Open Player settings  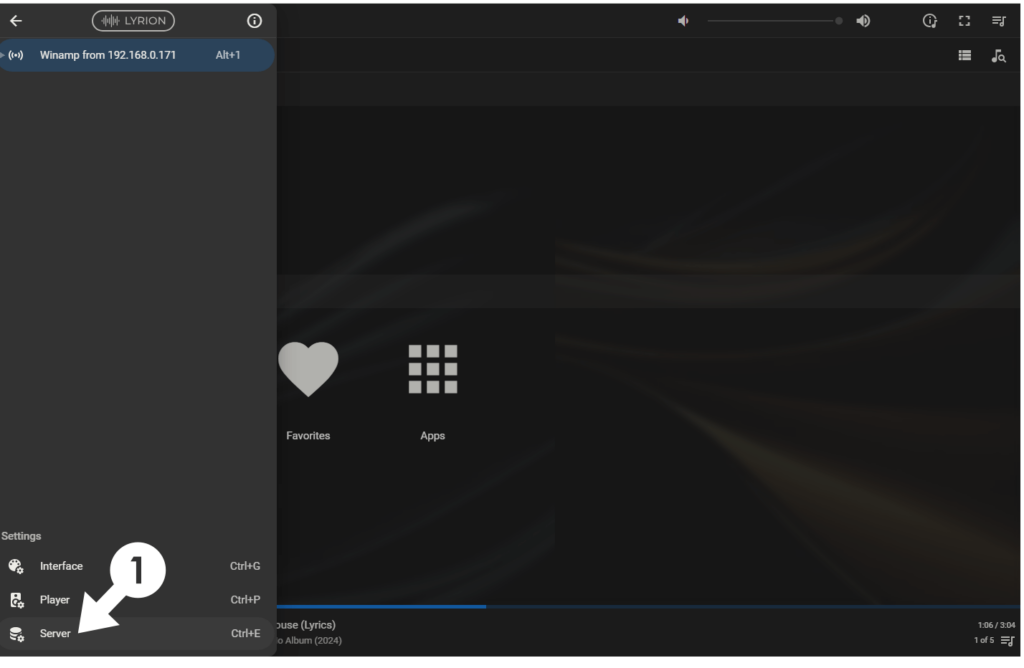pos(55,600)
